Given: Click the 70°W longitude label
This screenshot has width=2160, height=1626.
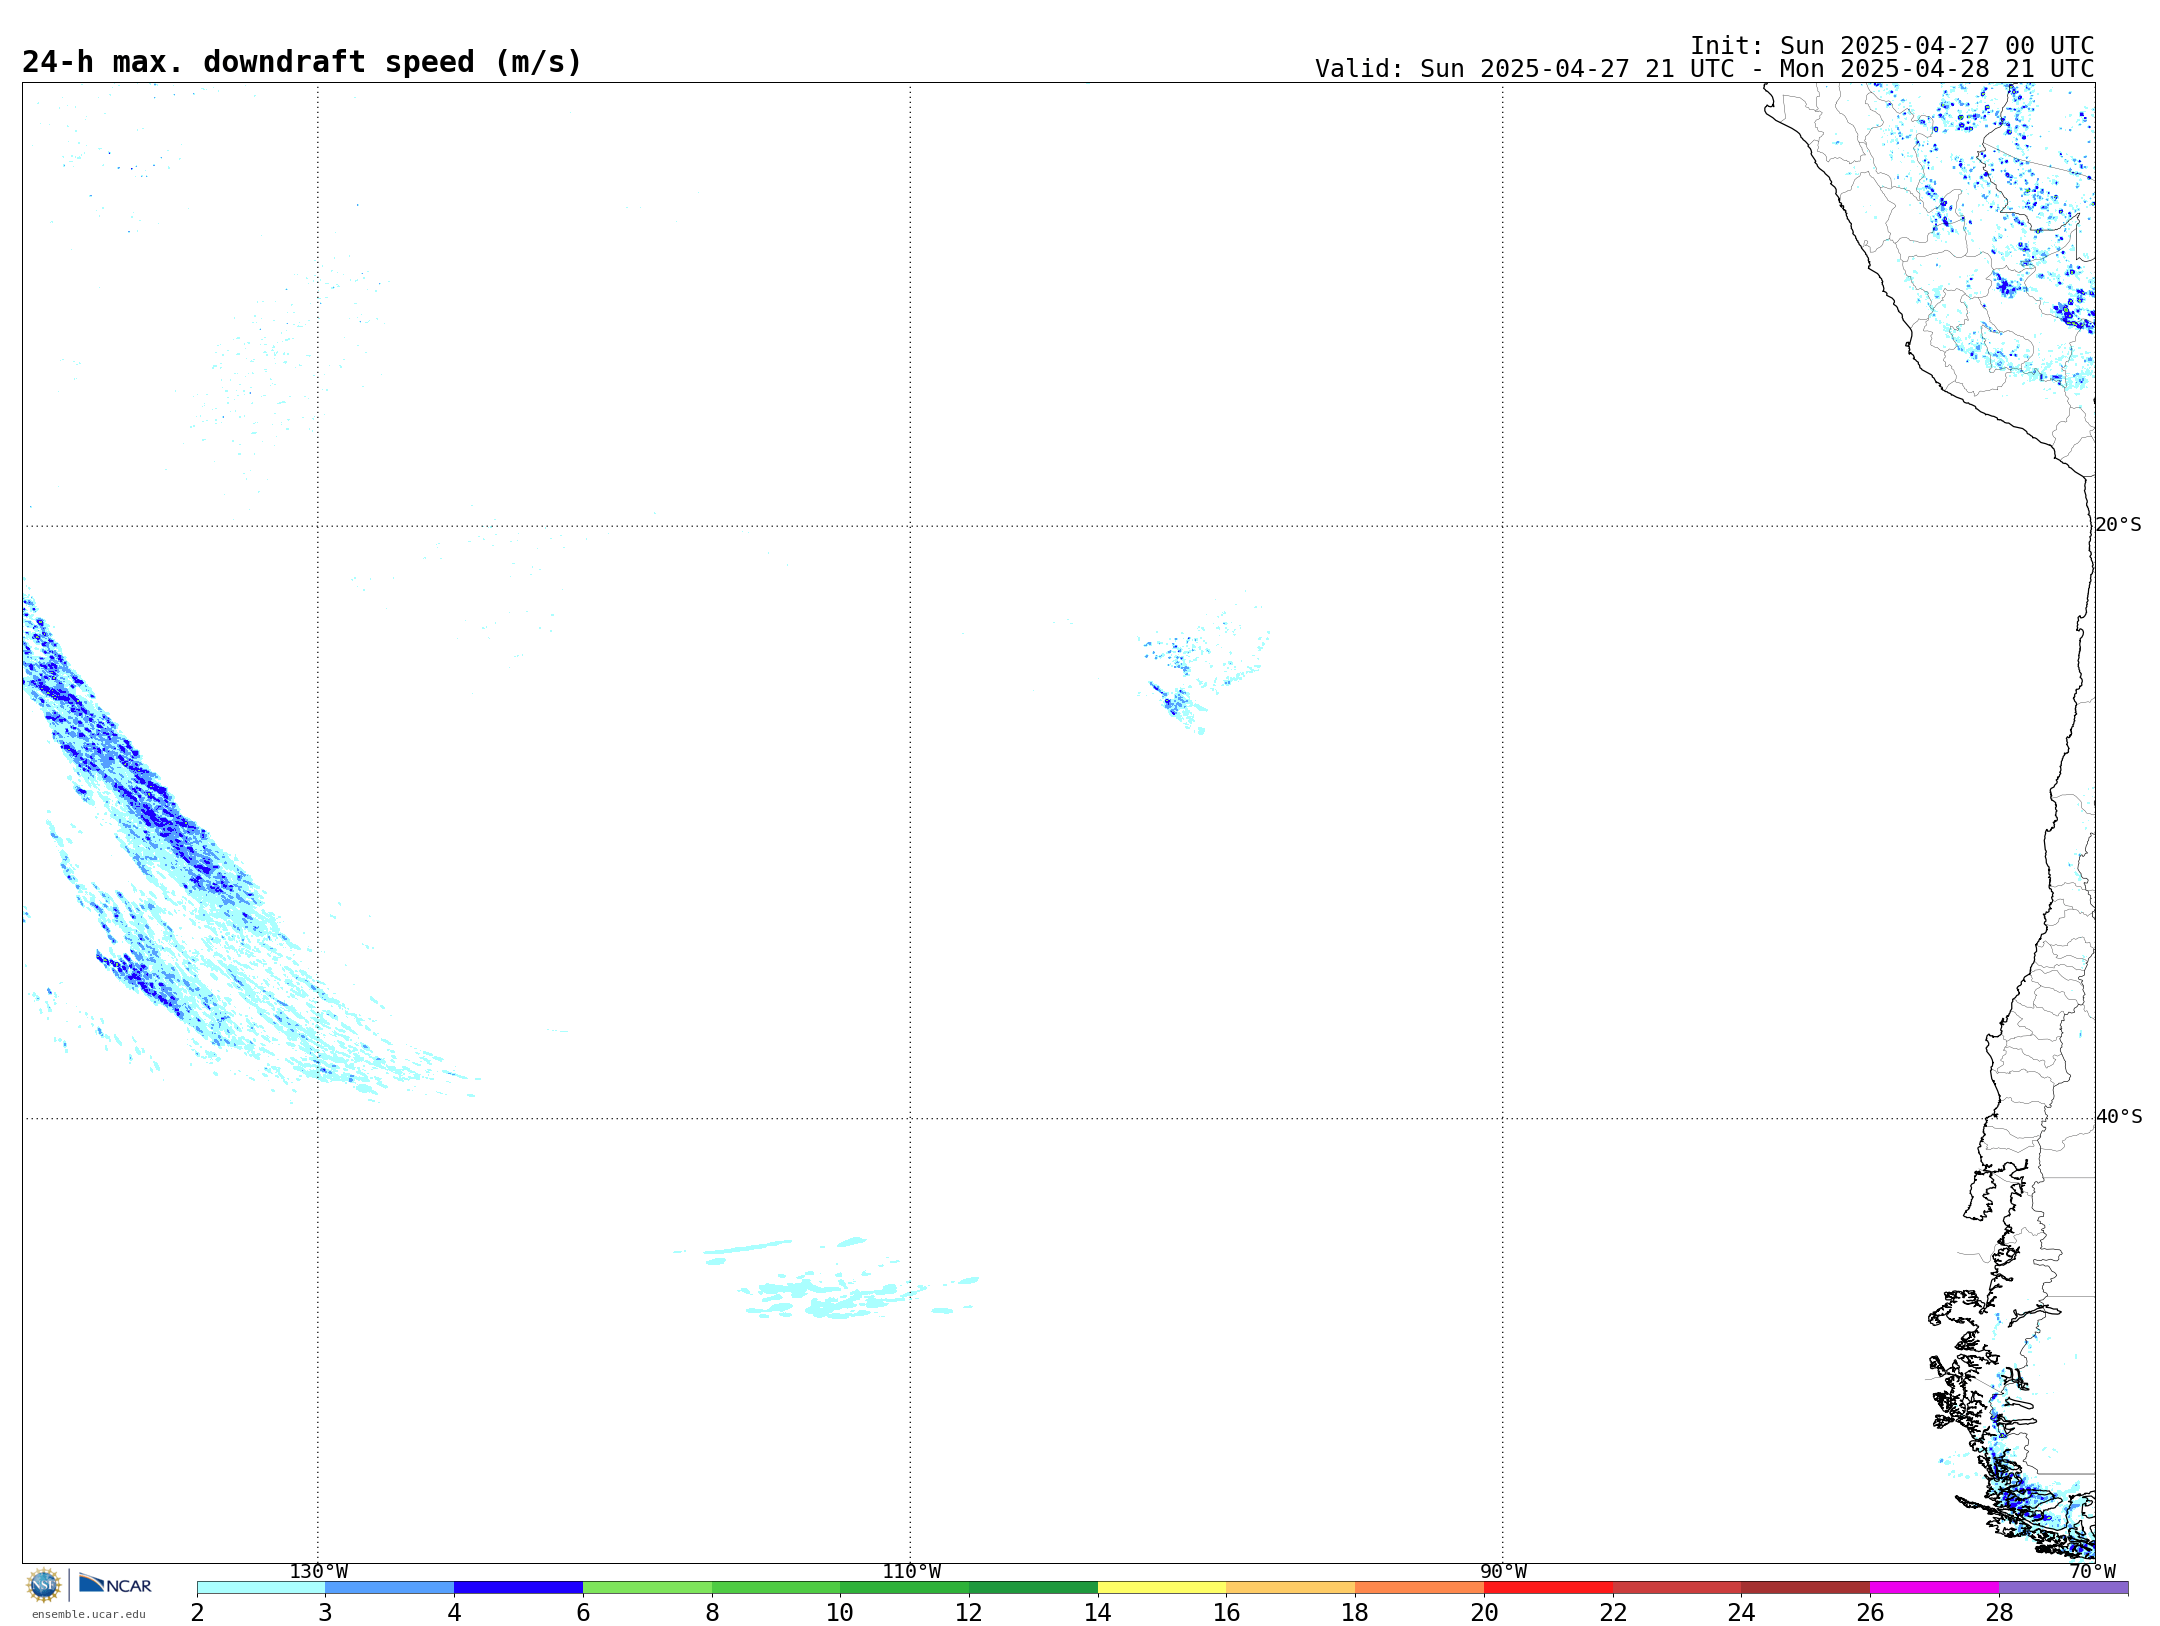Looking at the screenshot, I should click(x=2092, y=1572).
